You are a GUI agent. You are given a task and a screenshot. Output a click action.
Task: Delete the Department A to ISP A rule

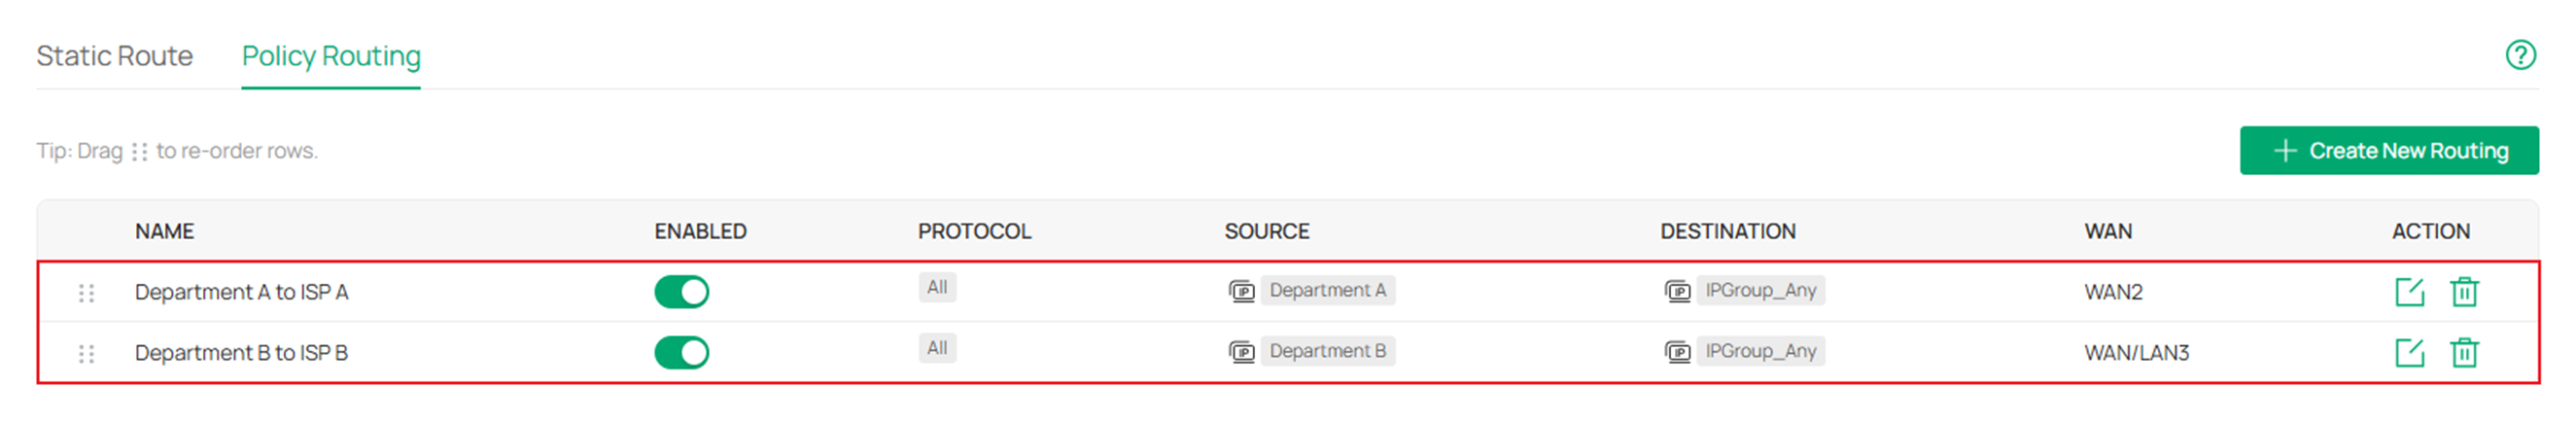click(x=2463, y=292)
